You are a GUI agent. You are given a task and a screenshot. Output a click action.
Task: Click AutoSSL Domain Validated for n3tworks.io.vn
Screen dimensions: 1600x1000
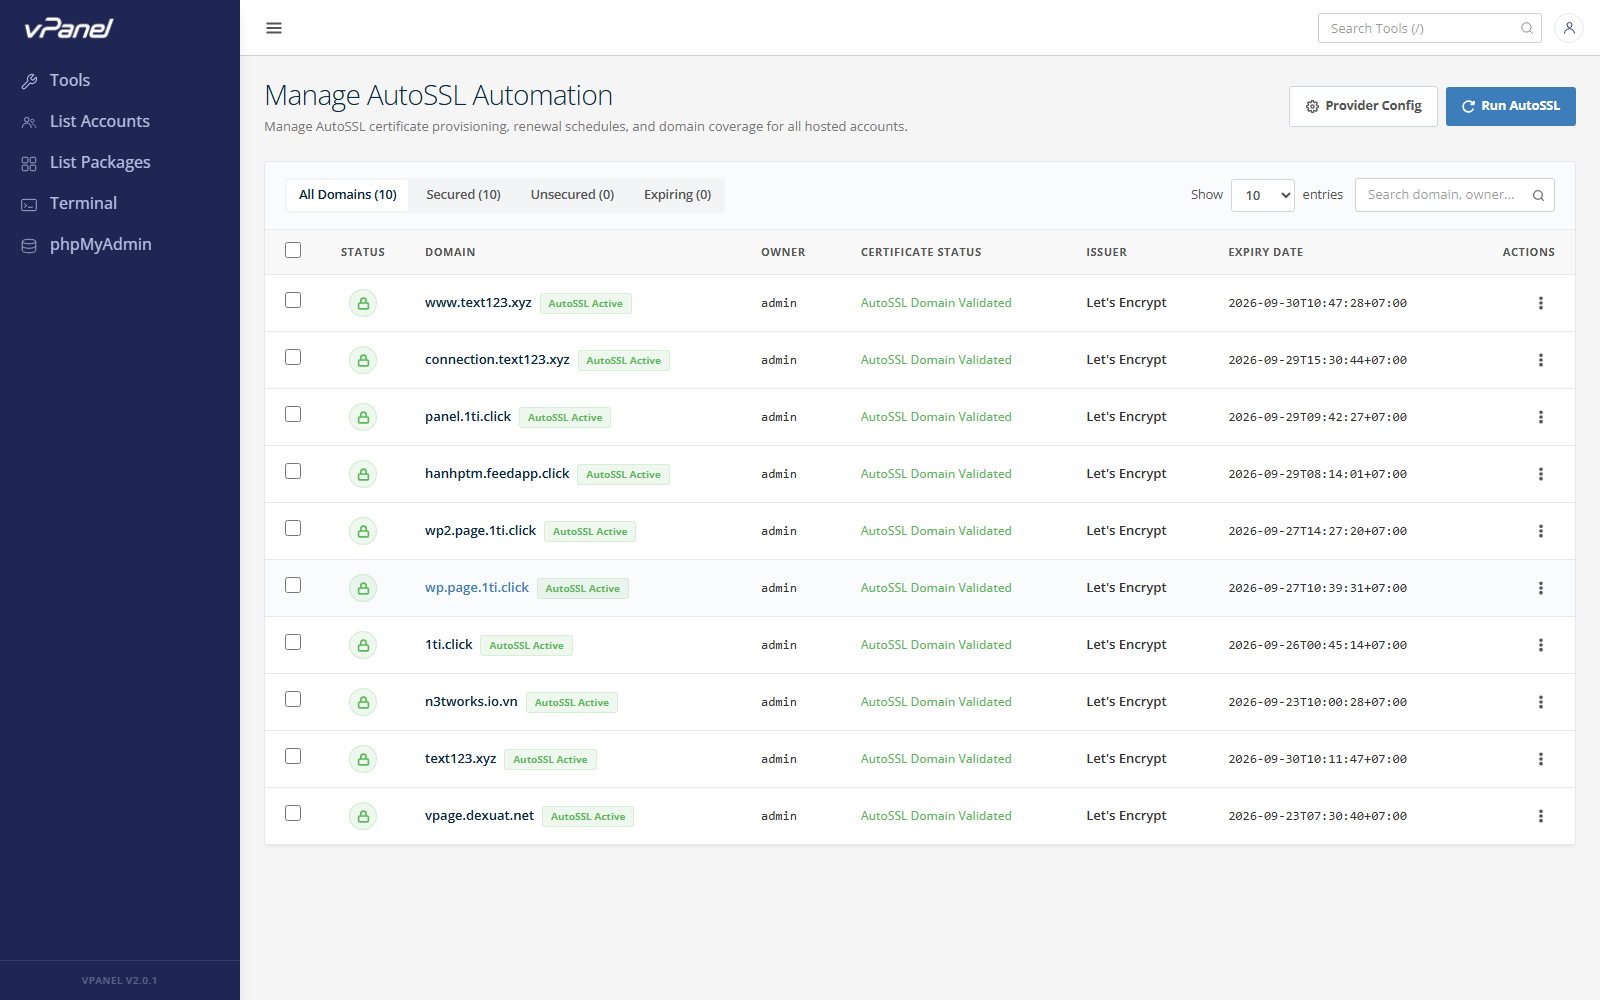(x=936, y=702)
